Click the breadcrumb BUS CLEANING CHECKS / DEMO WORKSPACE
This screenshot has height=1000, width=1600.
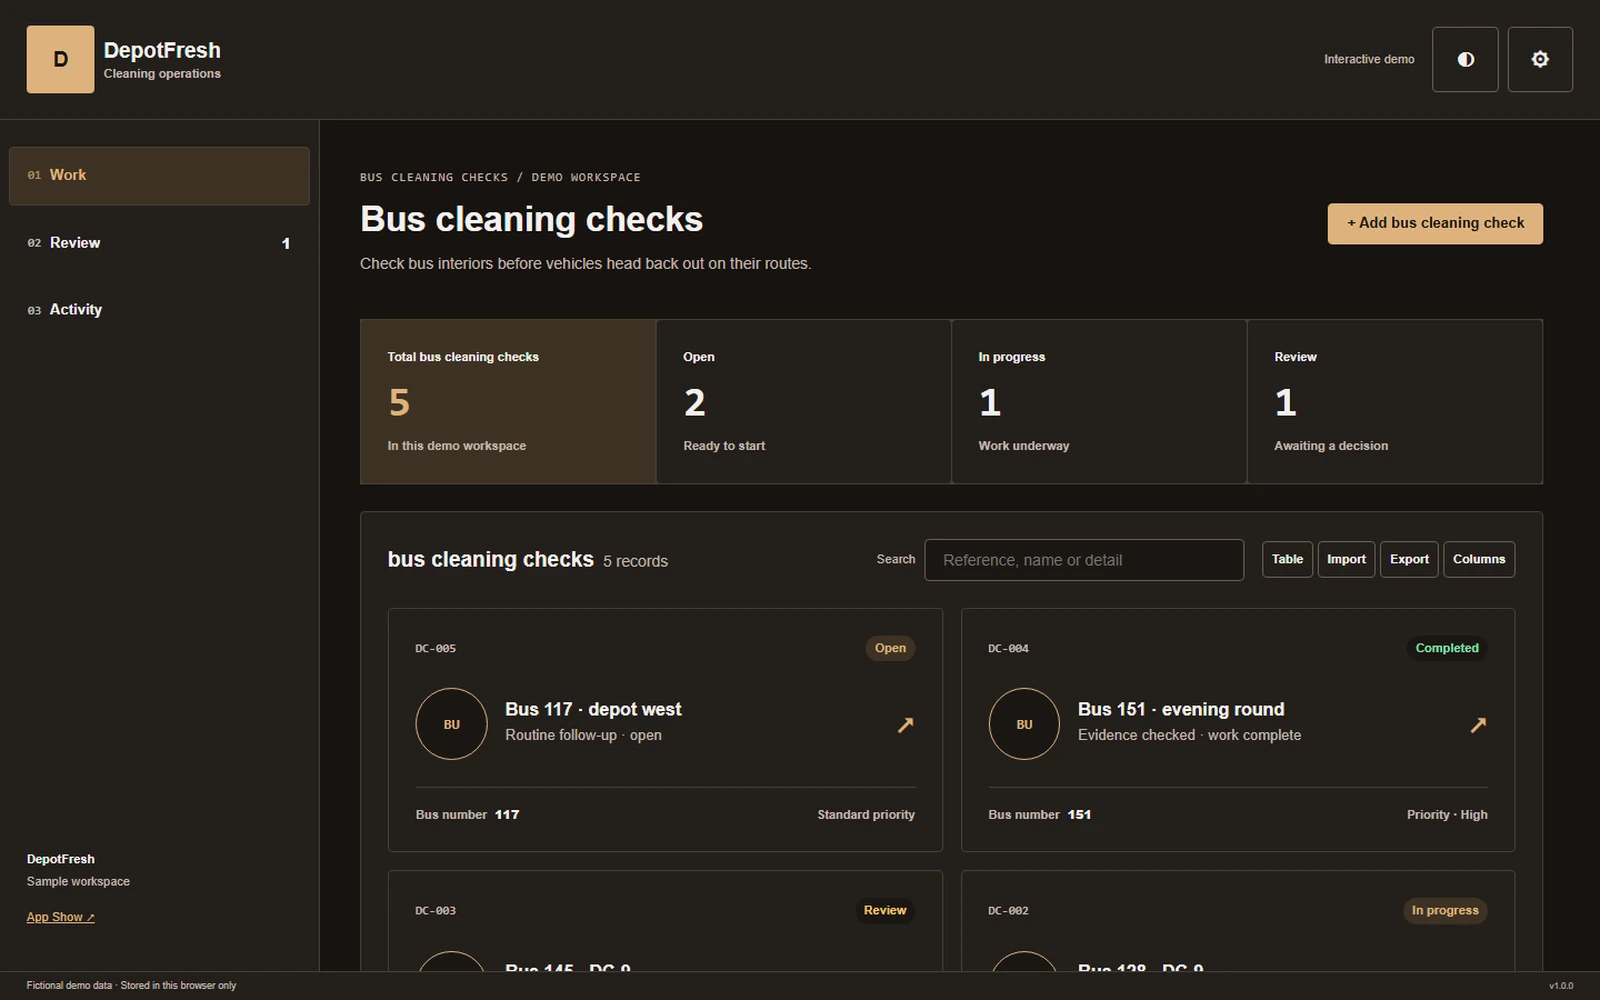click(500, 178)
